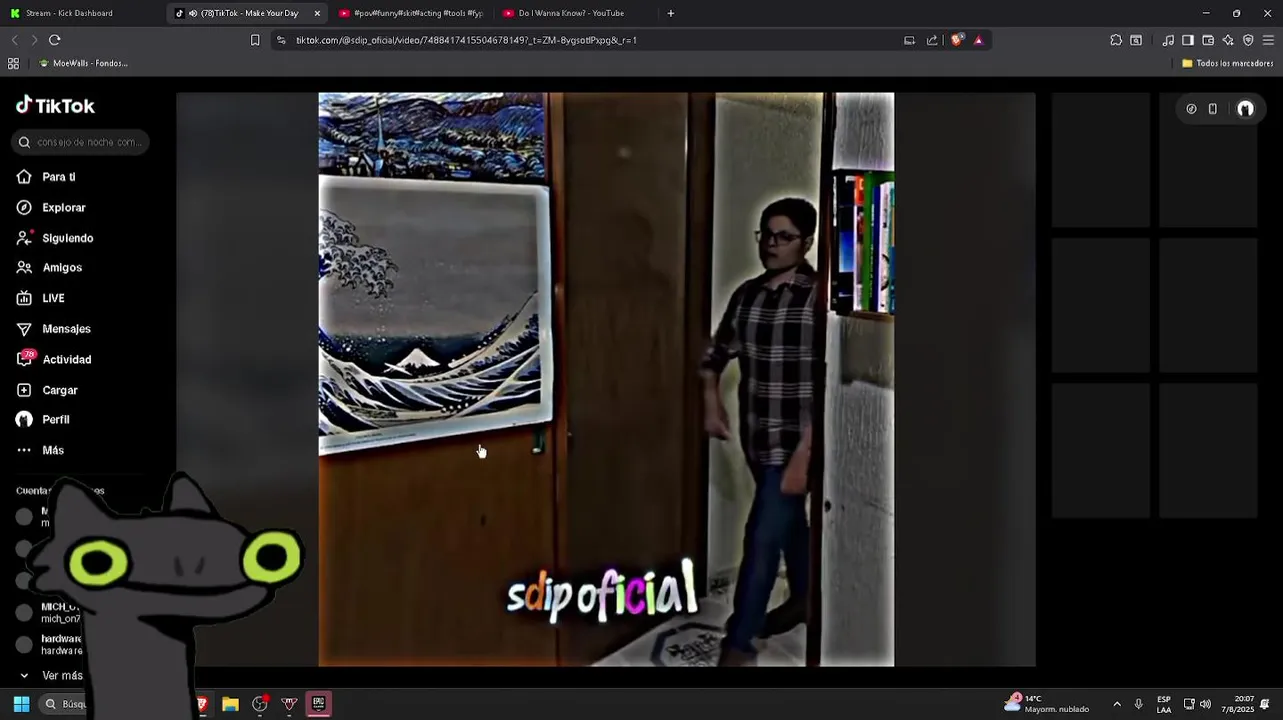
Task: Open Todos los marcadores folder
Action: coord(1227,63)
